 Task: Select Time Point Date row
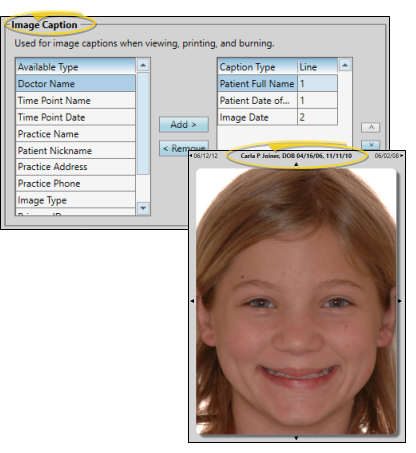tap(76, 117)
